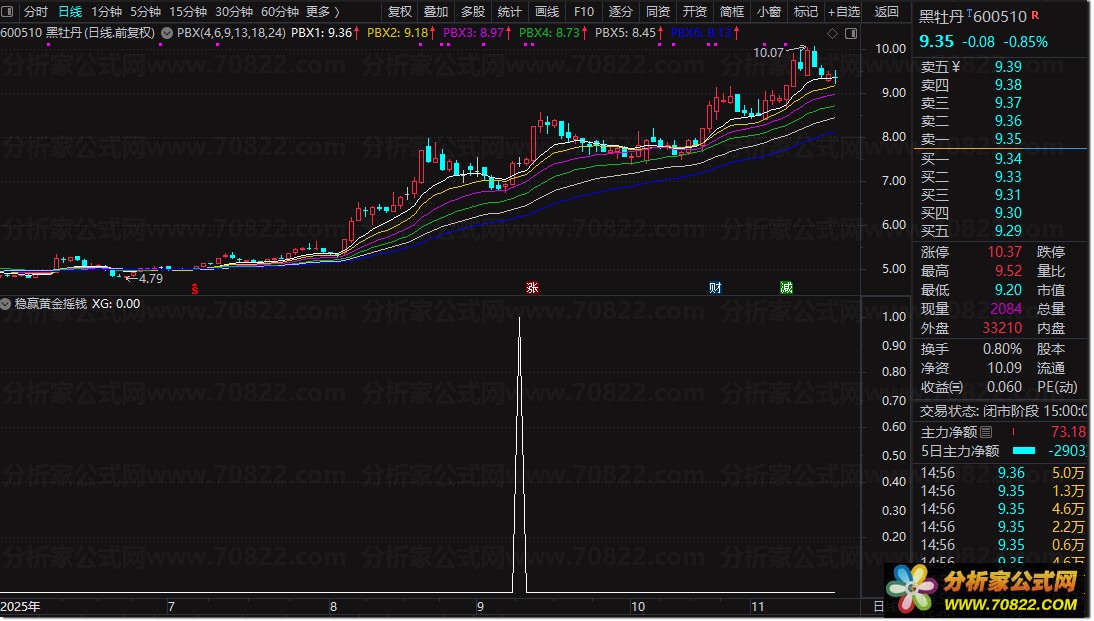Image resolution: width=1094 pixels, height=621 pixels.
Task: Open F10 company information
Action: 583,11
